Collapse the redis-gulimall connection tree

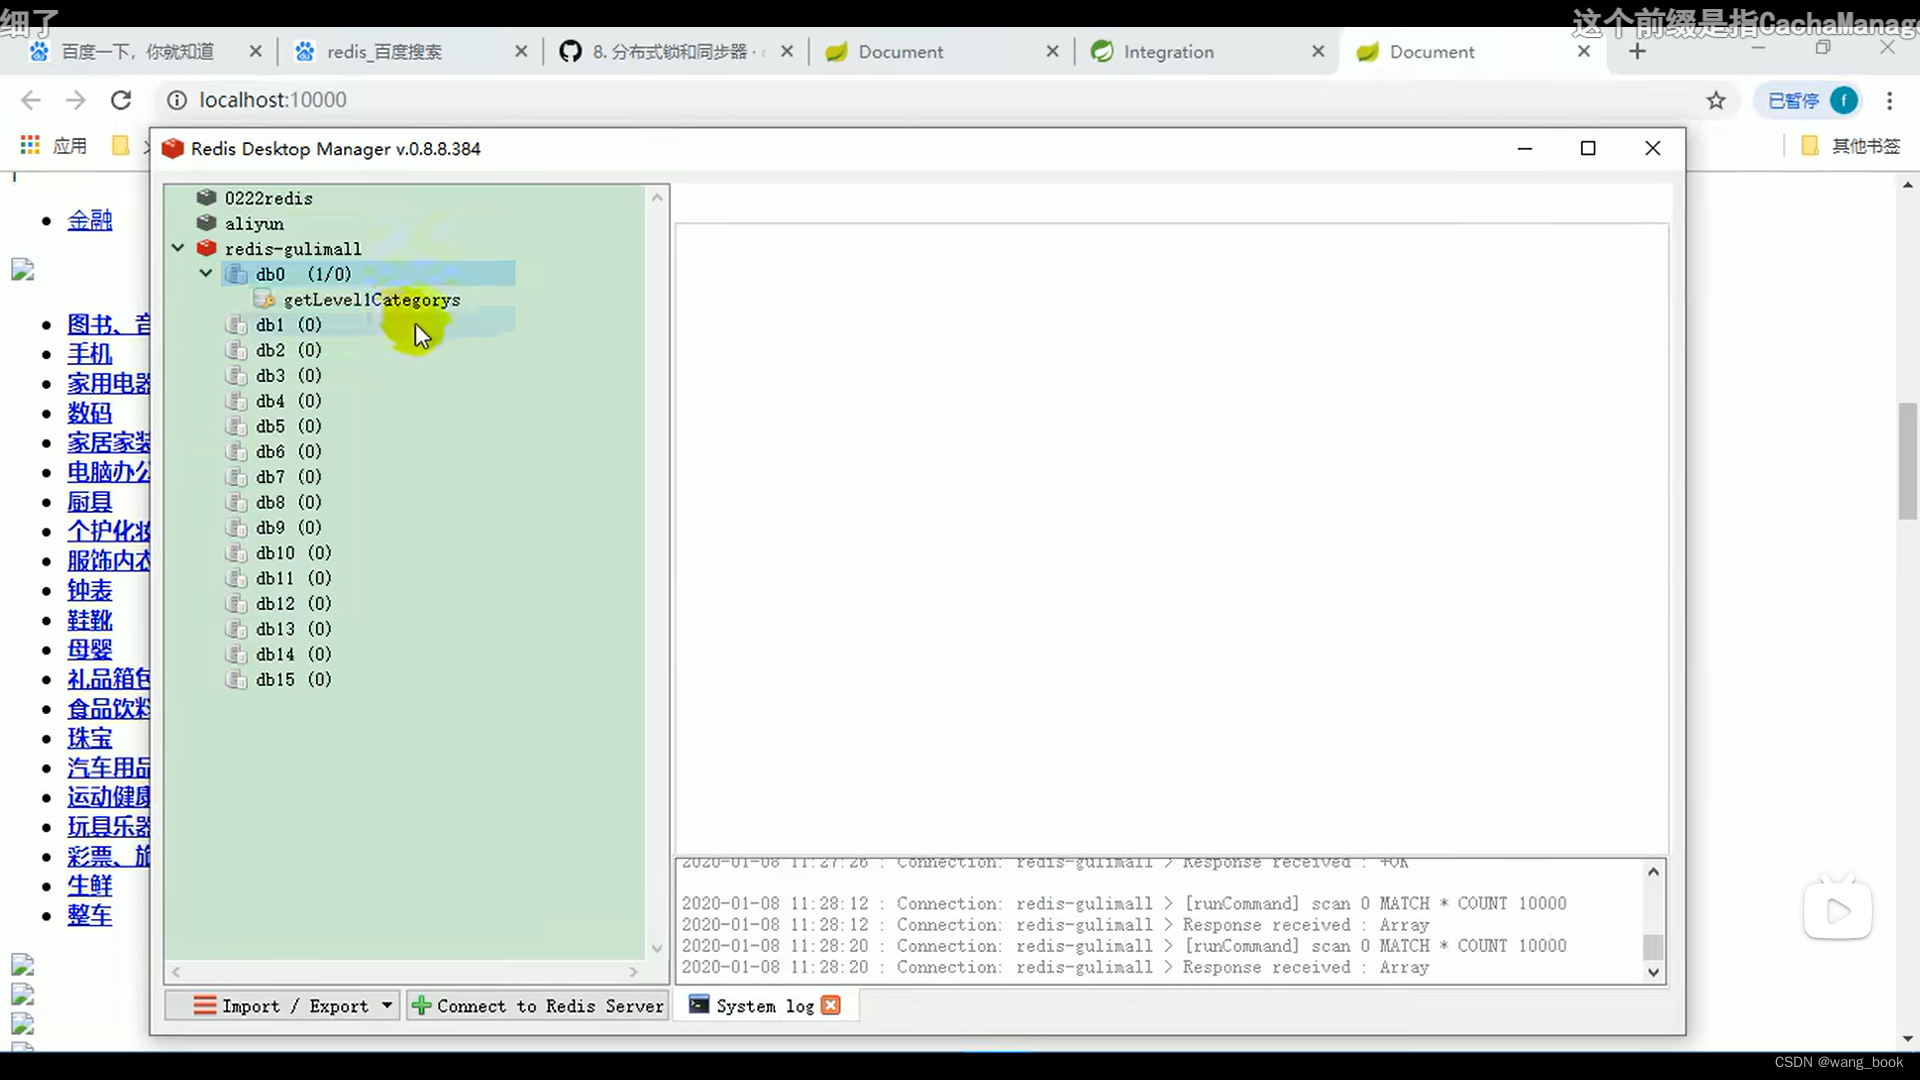tap(178, 248)
